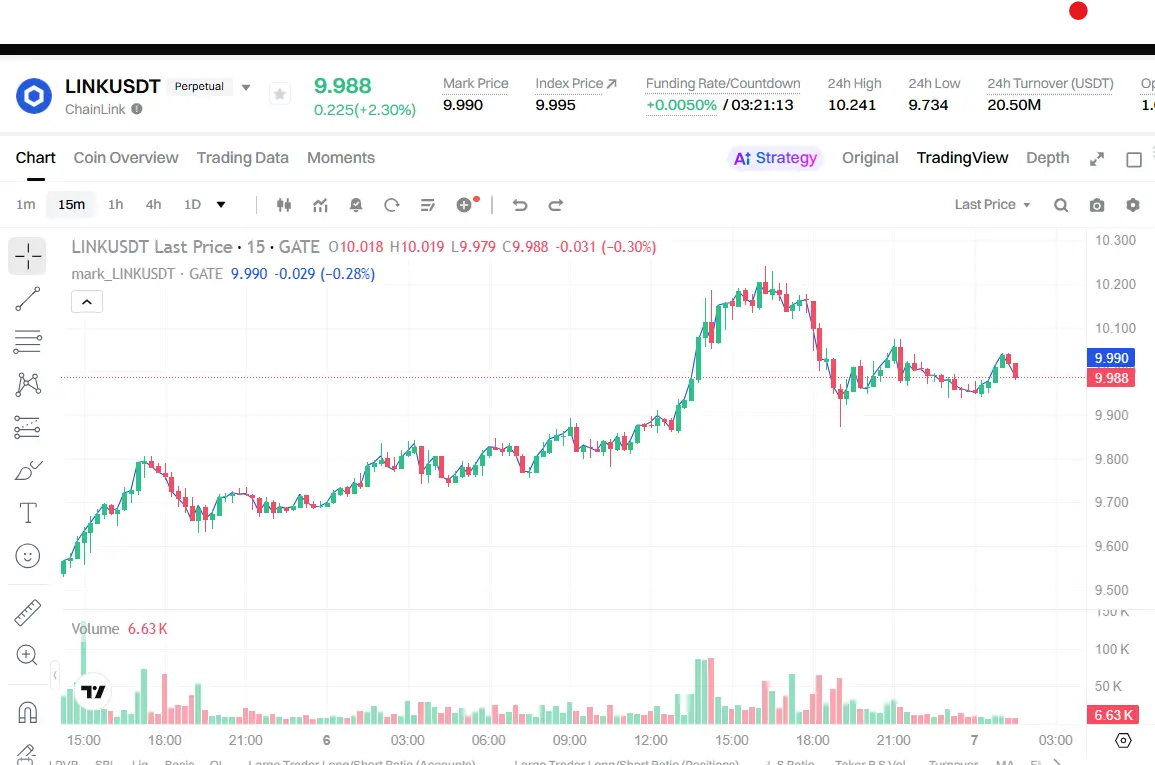Expand chart to fullscreen arrows icon
1155x765 pixels.
pyautogui.click(x=1097, y=158)
